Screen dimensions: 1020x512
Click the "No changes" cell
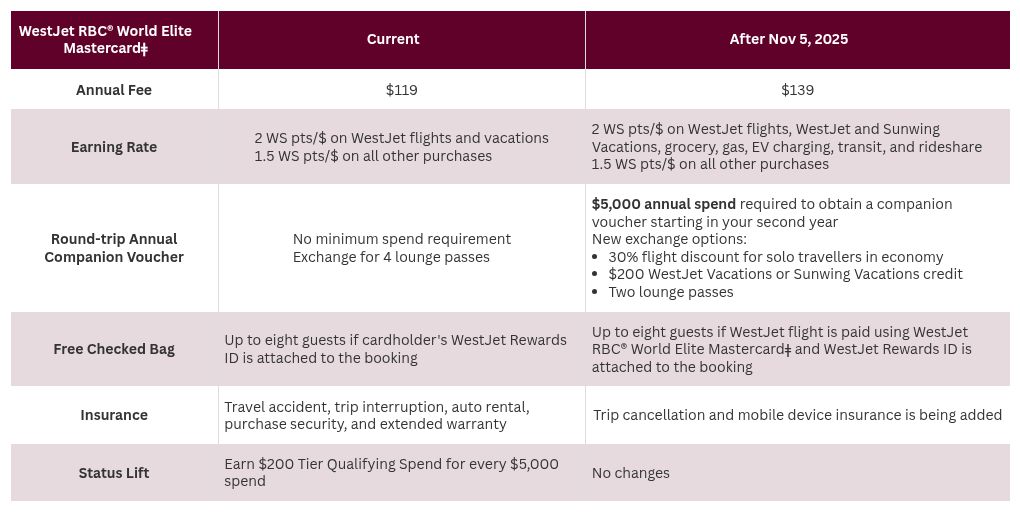[630, 473]
